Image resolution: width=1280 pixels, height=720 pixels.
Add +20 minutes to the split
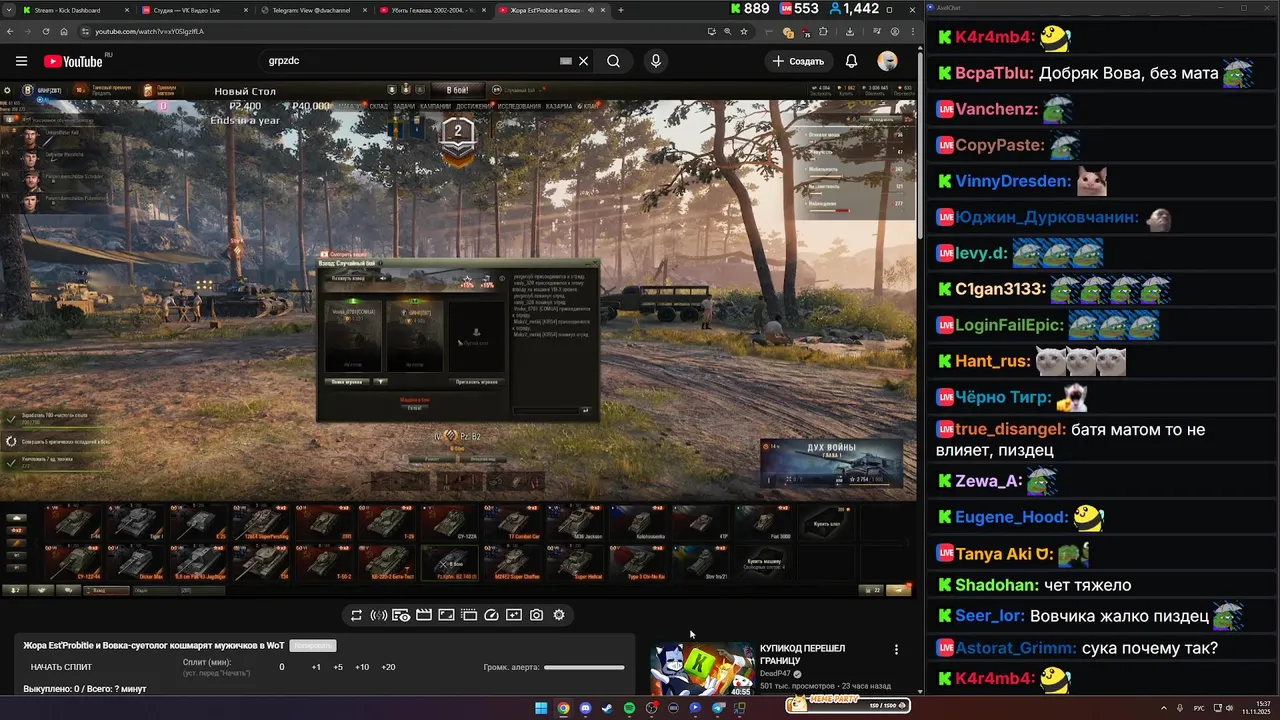(388, 667)
